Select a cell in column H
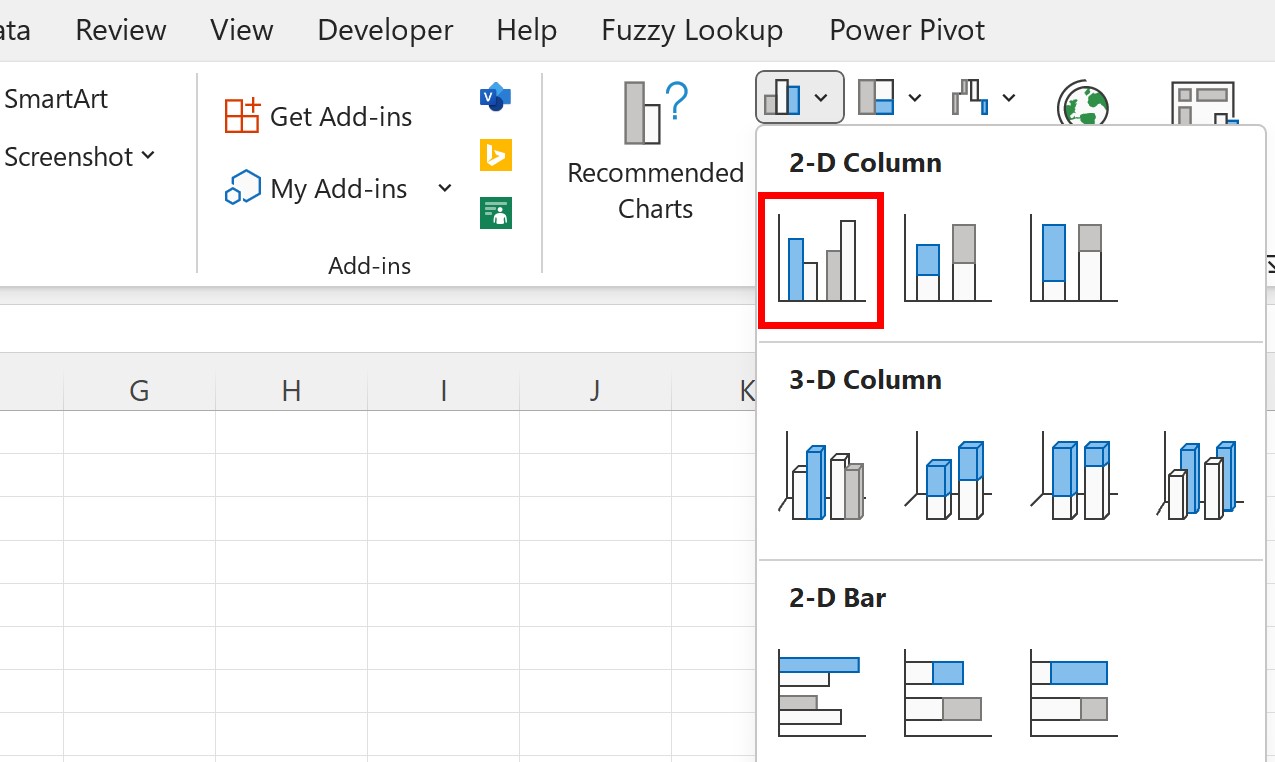Image resolution: width=1275 pixels, height=762 pixels. [x=290, y=450]
